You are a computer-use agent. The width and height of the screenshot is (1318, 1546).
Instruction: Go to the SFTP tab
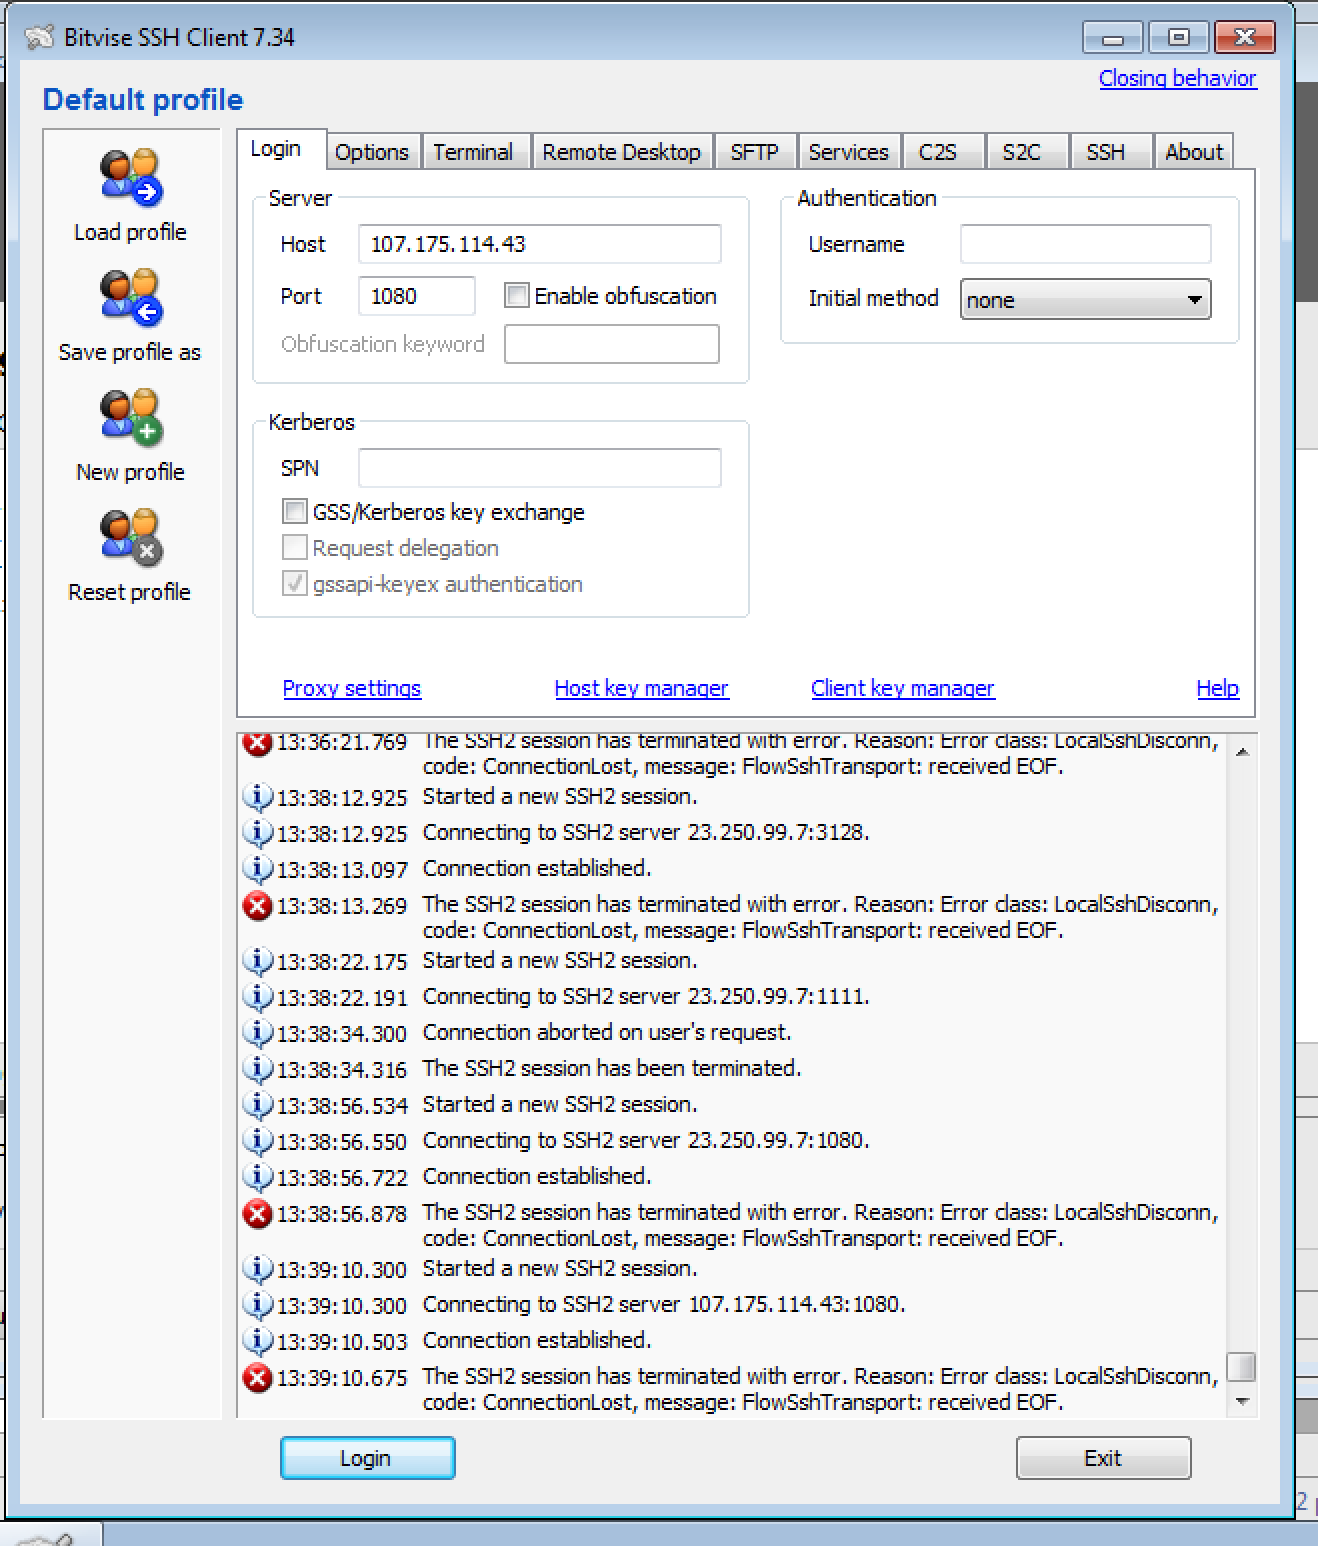(x=754, y=152)
